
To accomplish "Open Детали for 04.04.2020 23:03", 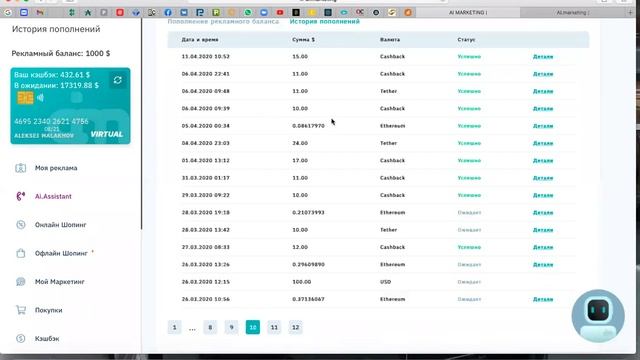I will click(543, 143).
